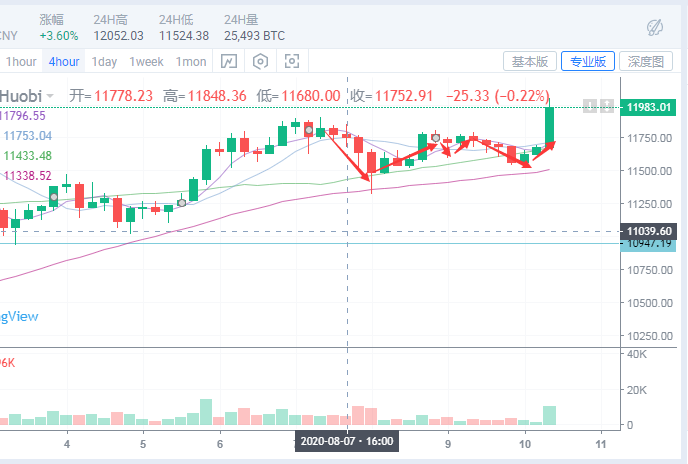Open the chart indicators icon

point(228,61)
